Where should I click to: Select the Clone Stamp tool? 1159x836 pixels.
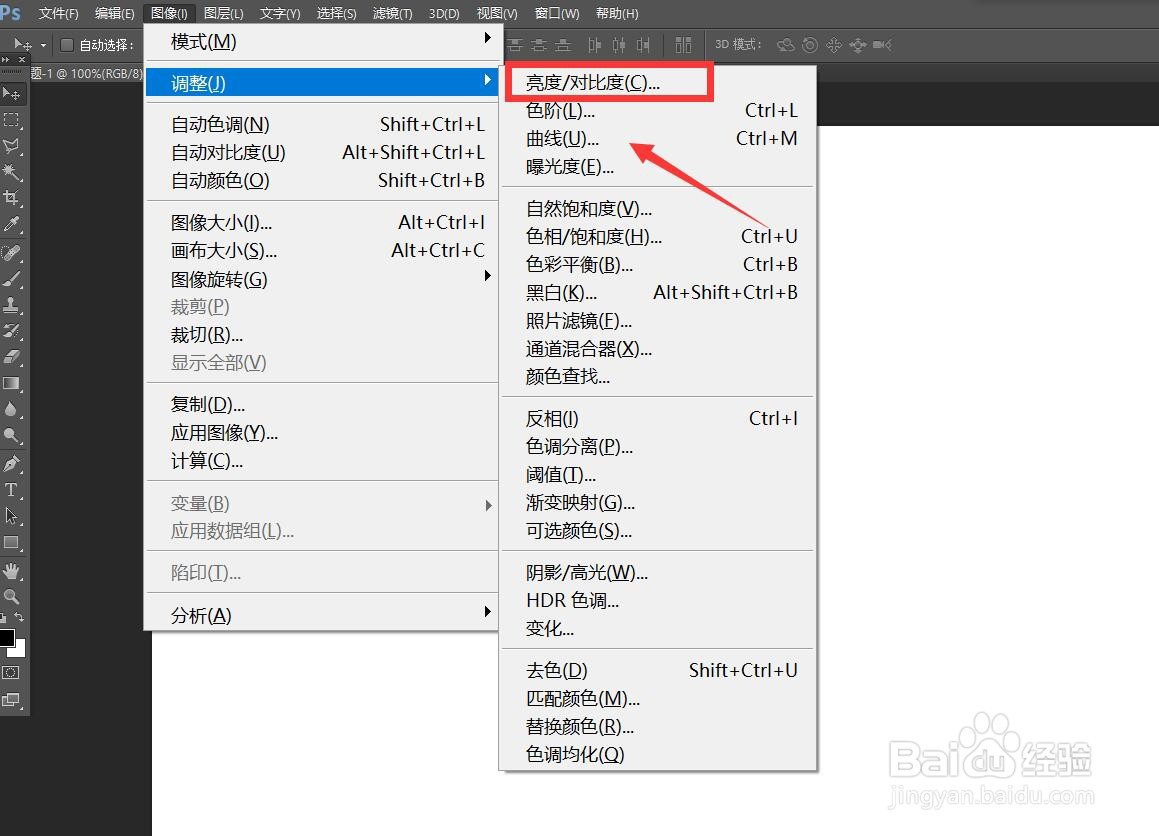[x=12, y=305]
